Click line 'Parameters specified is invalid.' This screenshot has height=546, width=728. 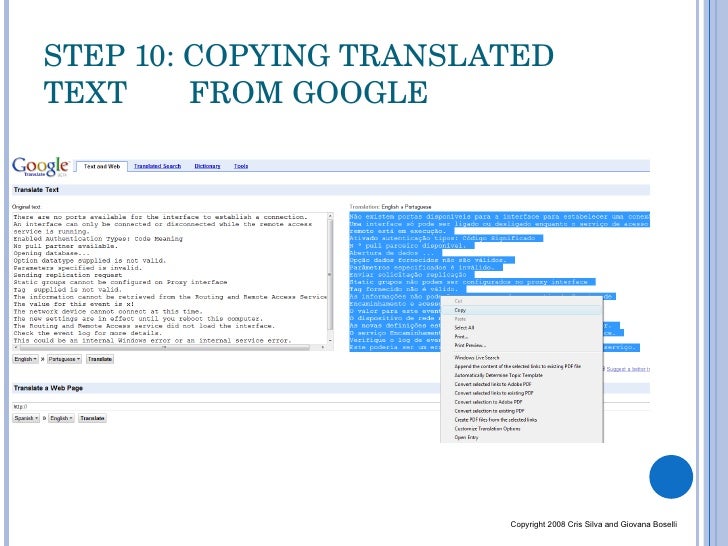pyautogui.click(x=78, y=268)
